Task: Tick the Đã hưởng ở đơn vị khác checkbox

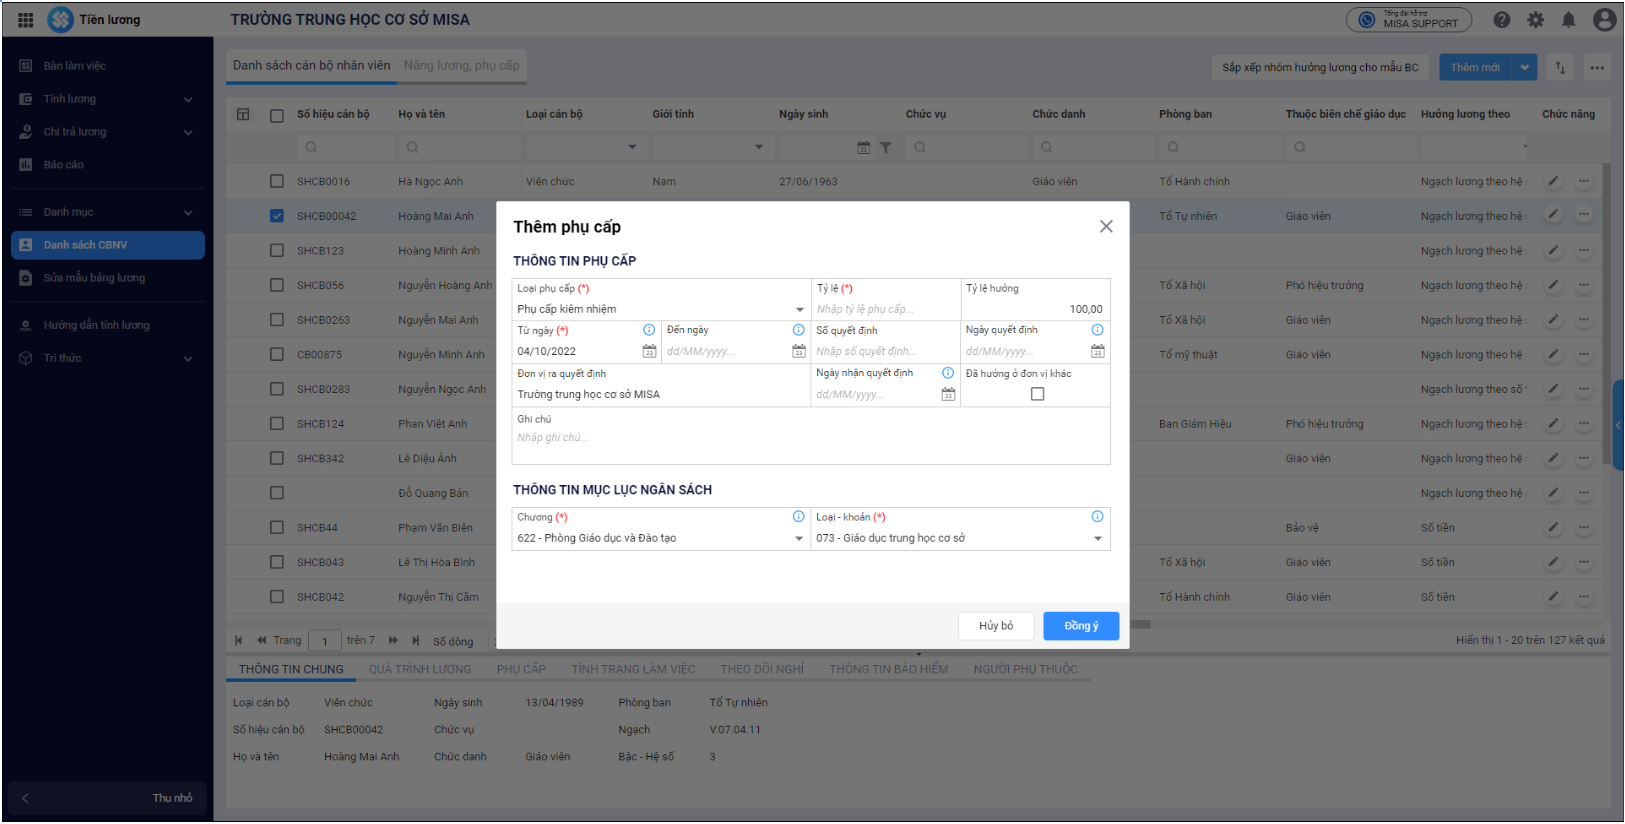Action: pyautogui.click(x=1037, y=394)
